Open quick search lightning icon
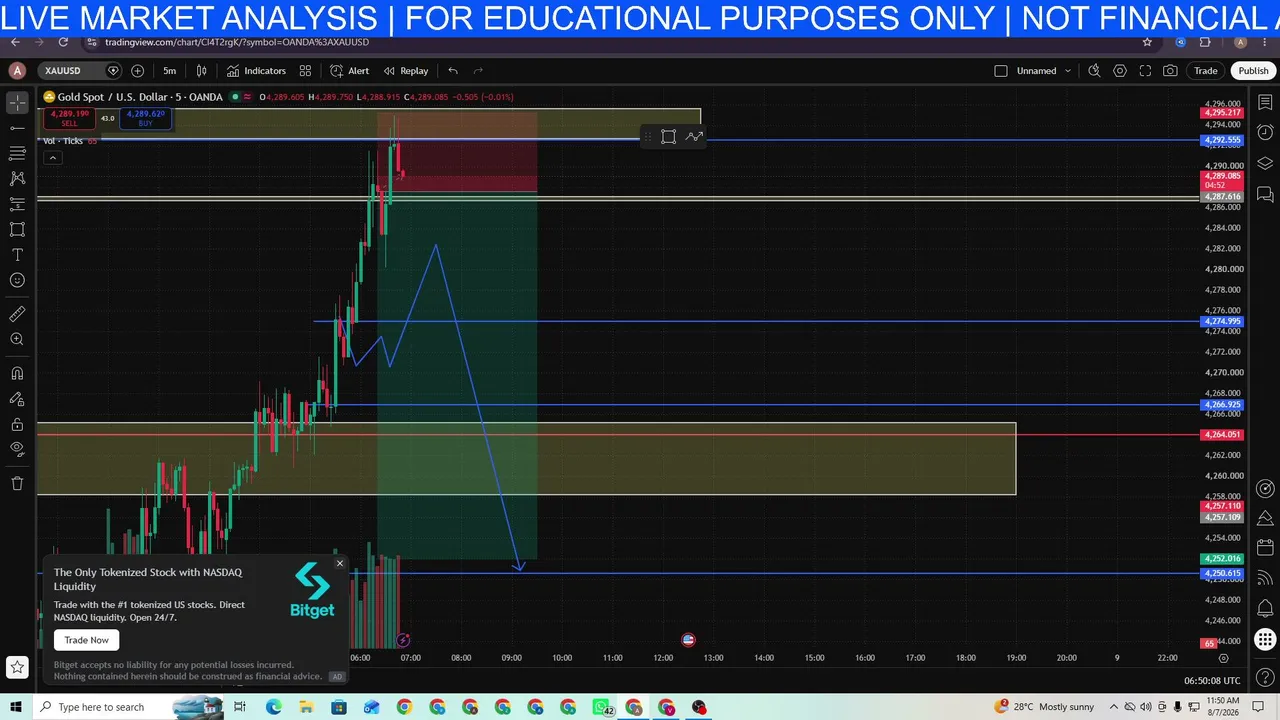Image resolution: width=1280 pixels, height=720 pixels. coord(1094,71)
